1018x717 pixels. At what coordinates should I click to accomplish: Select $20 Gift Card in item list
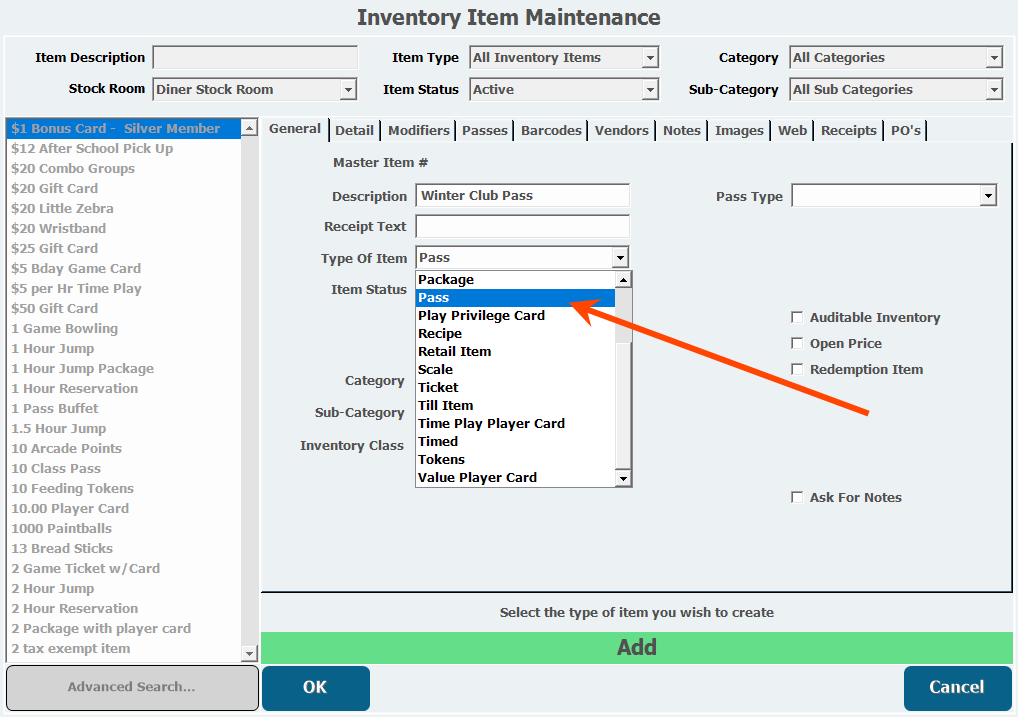[55, 189]
